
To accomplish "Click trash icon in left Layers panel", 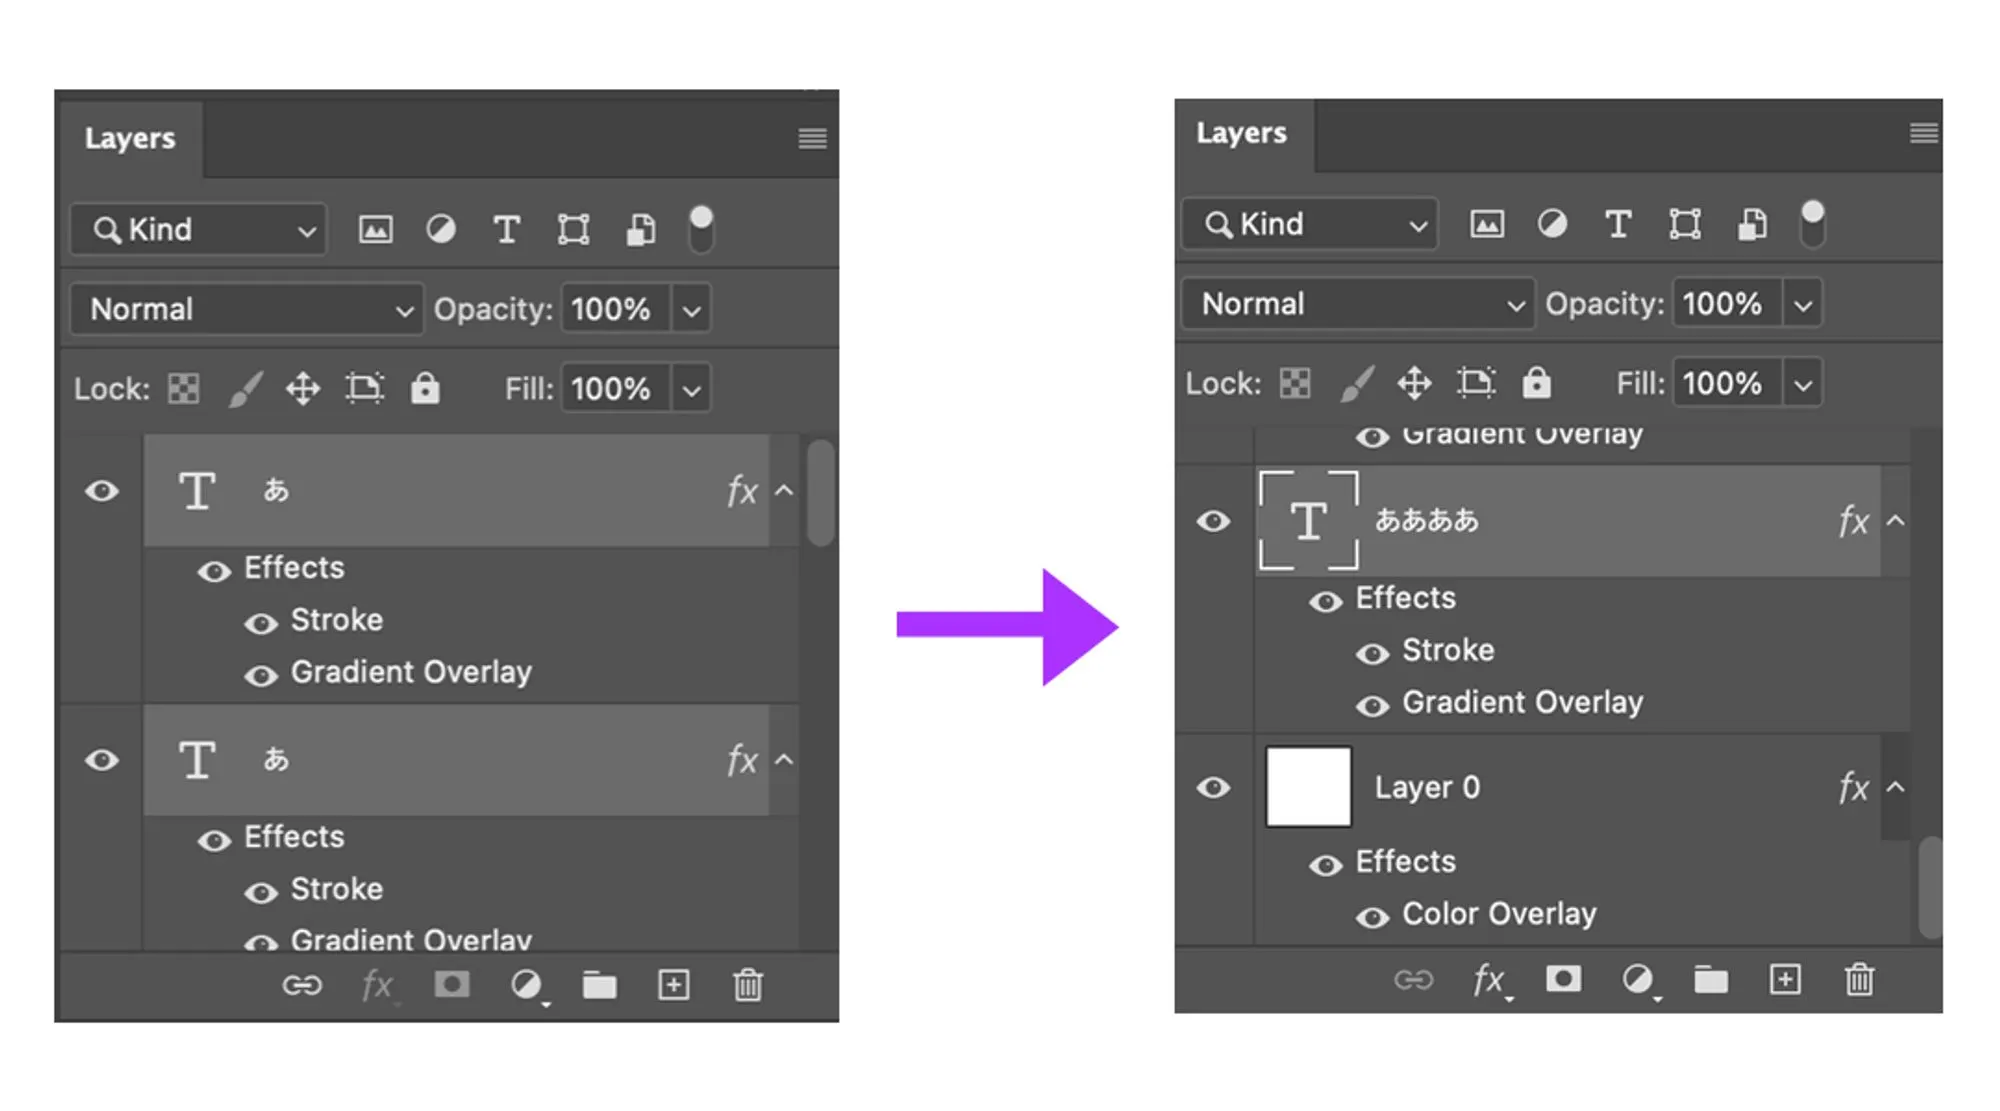I will [x=748, y=985].
